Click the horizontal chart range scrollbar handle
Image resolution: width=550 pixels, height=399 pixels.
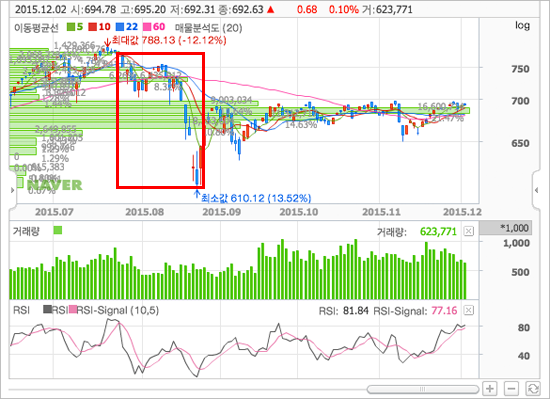(423, 389)
